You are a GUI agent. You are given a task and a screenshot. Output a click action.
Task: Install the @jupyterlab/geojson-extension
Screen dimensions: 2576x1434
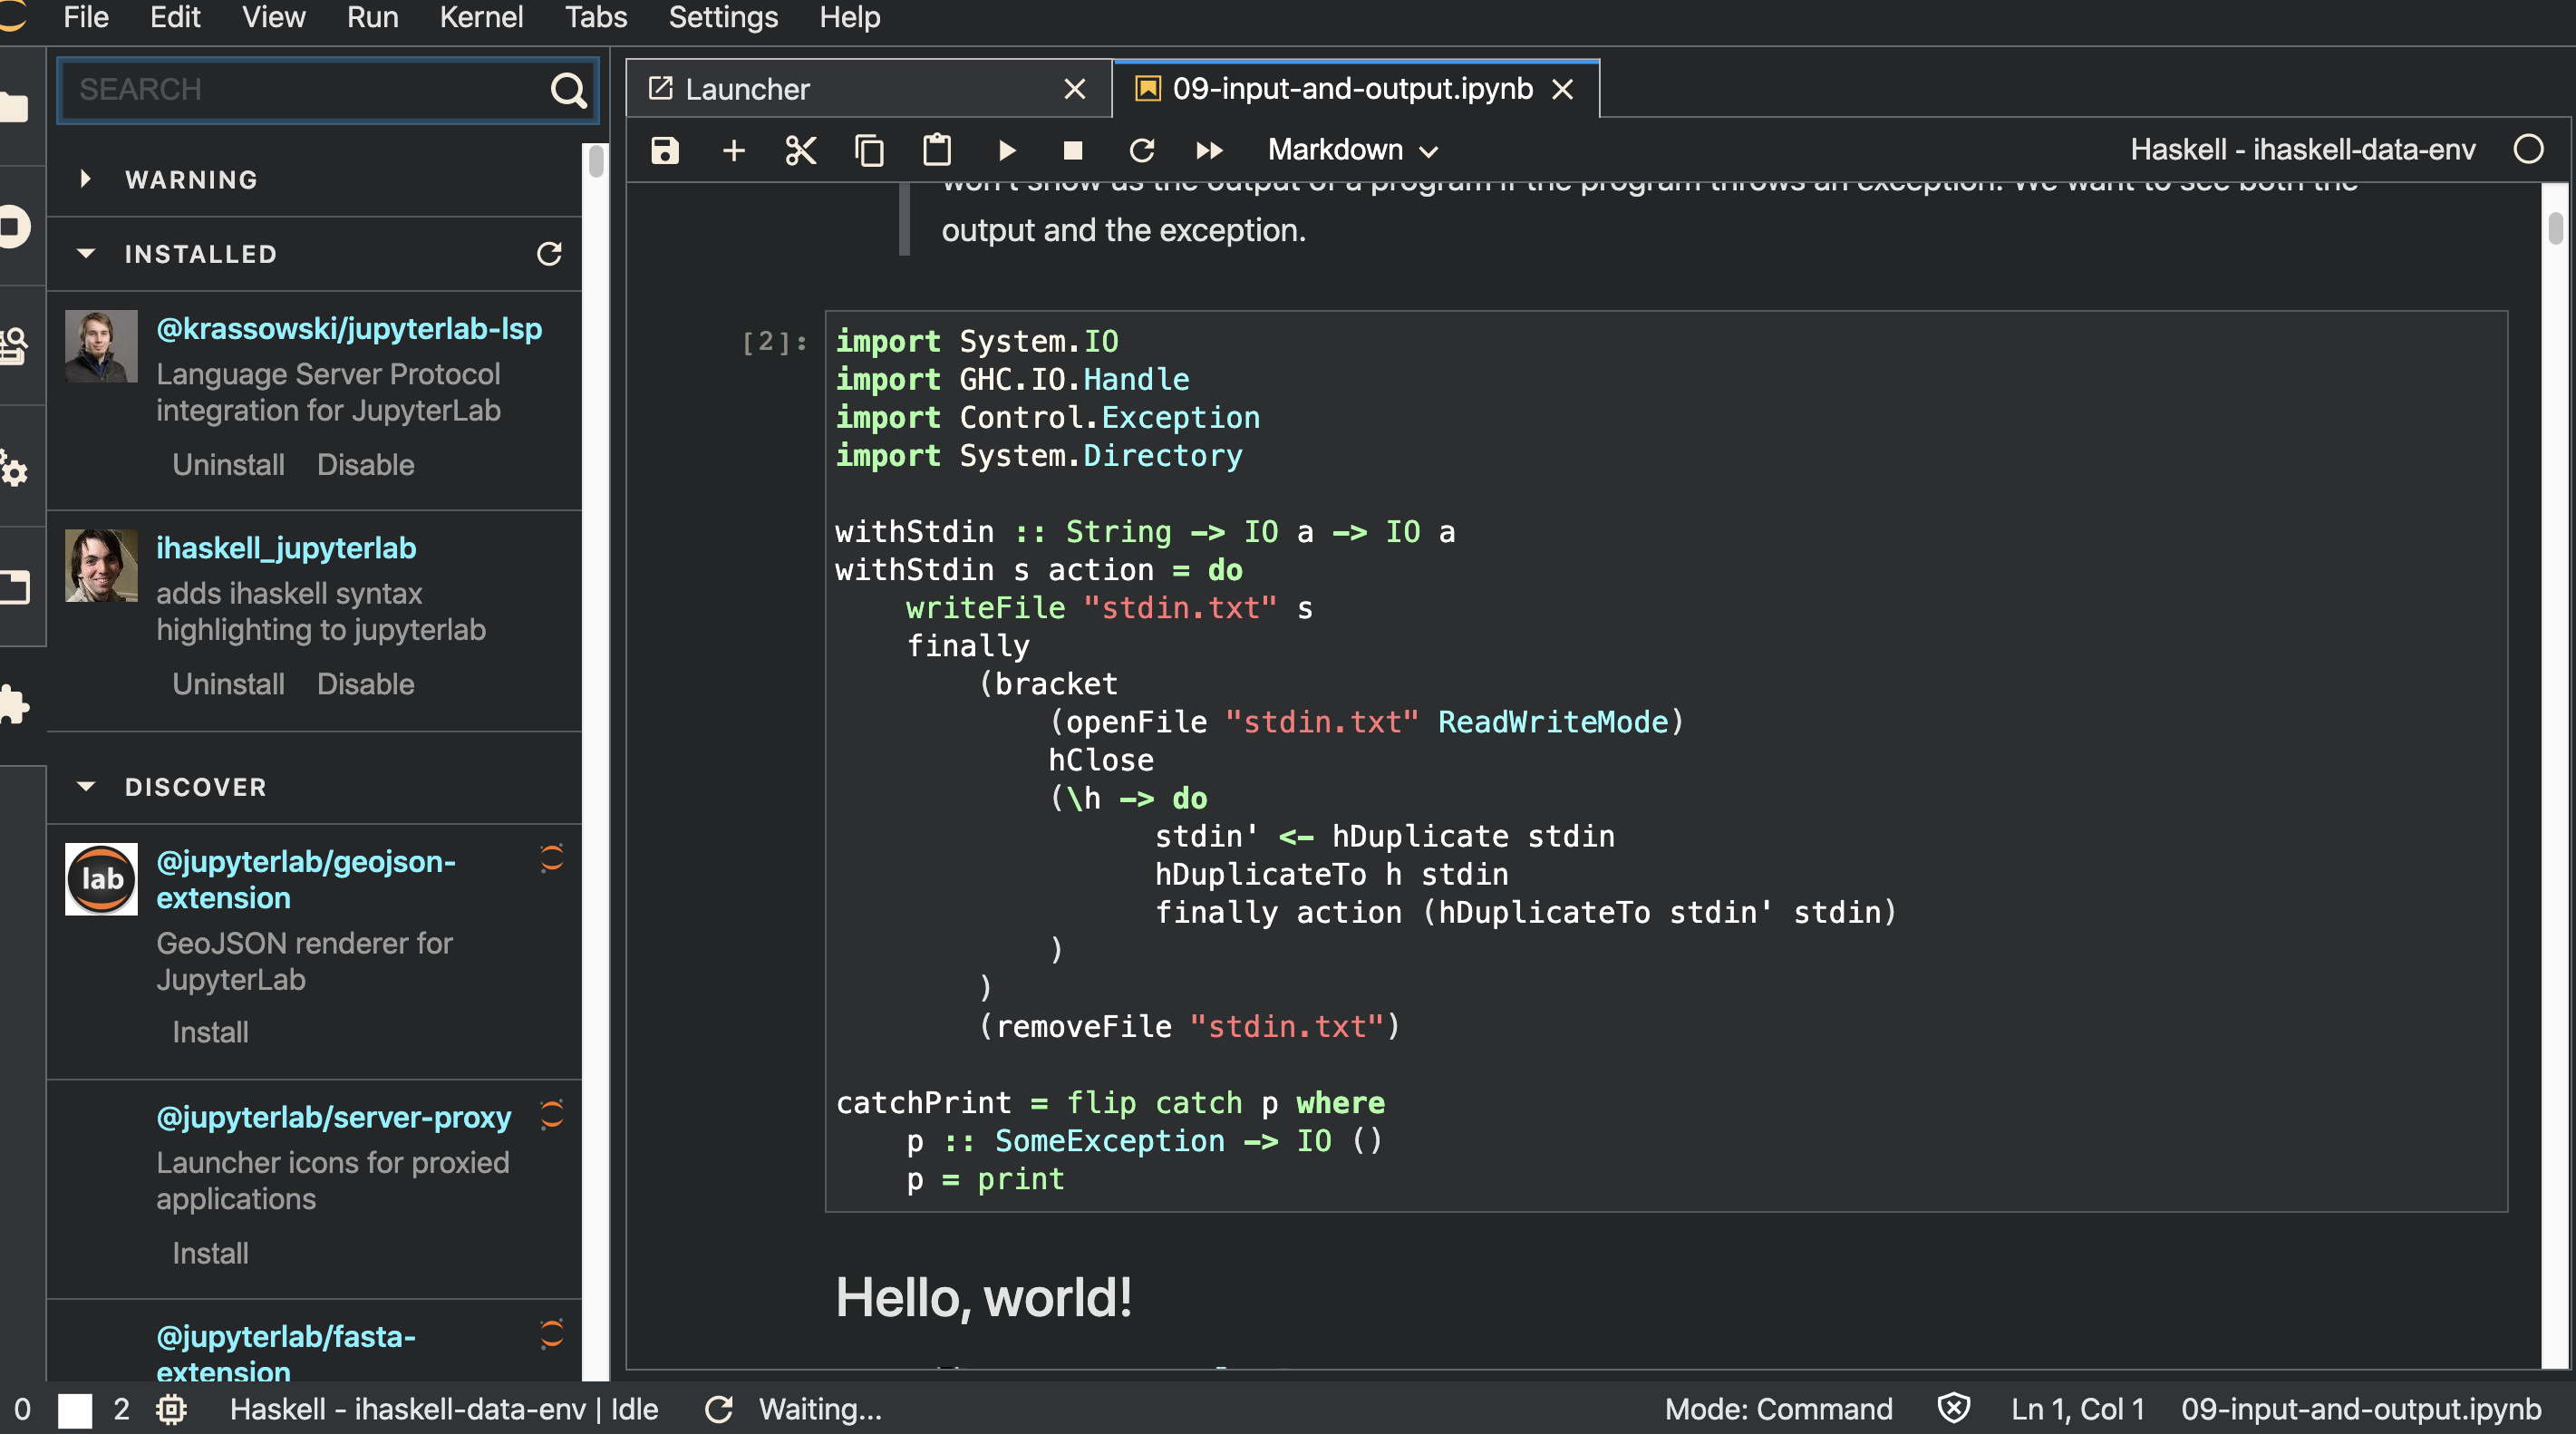click(210, 1032)
